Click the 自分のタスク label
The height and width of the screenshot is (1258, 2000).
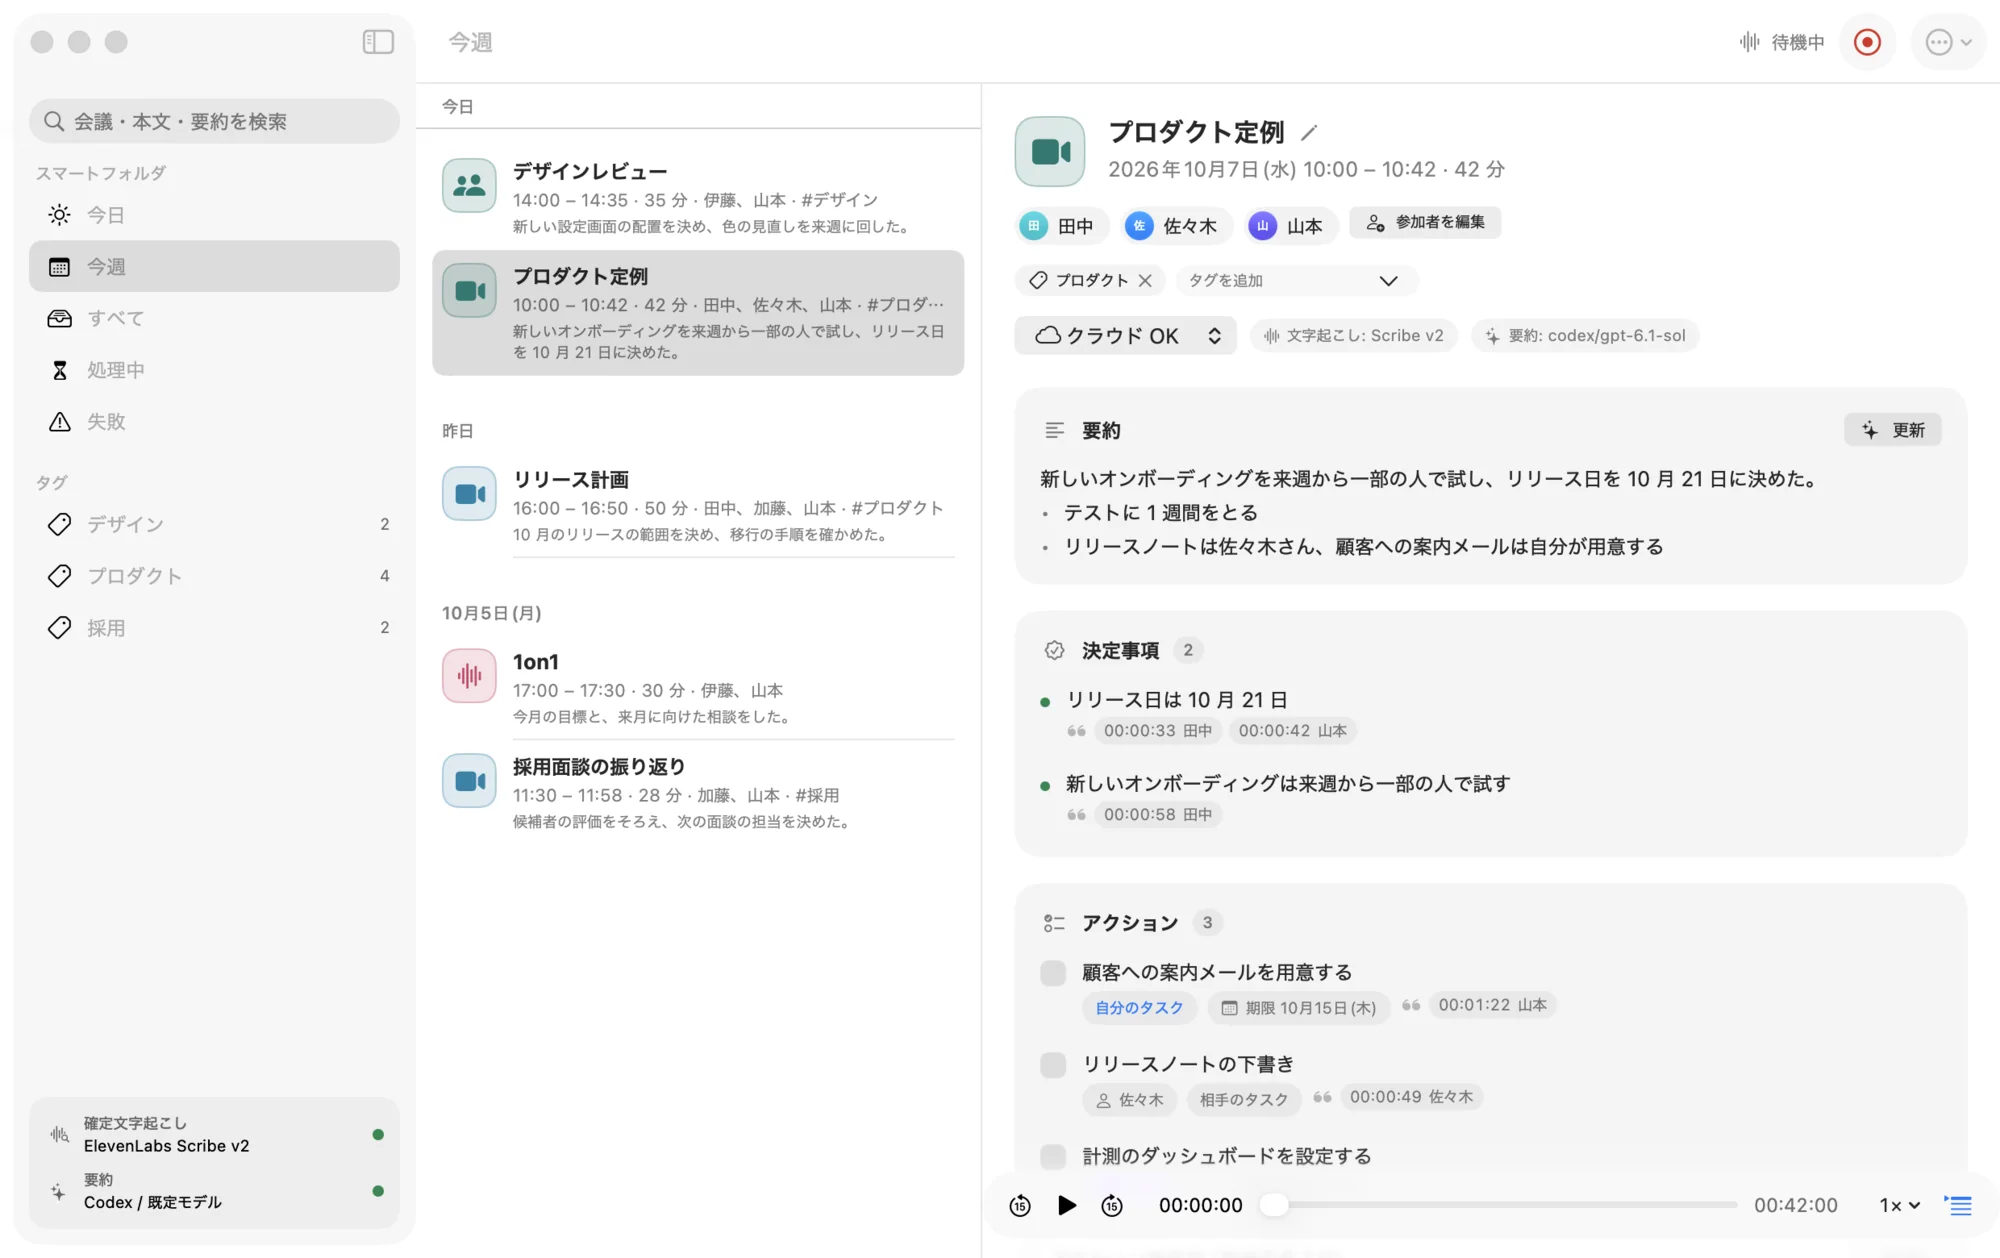[x=1139, y=1008]
